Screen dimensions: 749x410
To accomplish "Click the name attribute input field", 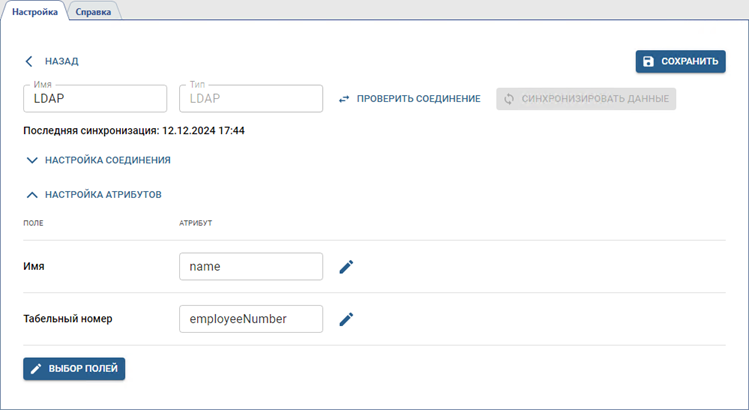I will point(250,267).
